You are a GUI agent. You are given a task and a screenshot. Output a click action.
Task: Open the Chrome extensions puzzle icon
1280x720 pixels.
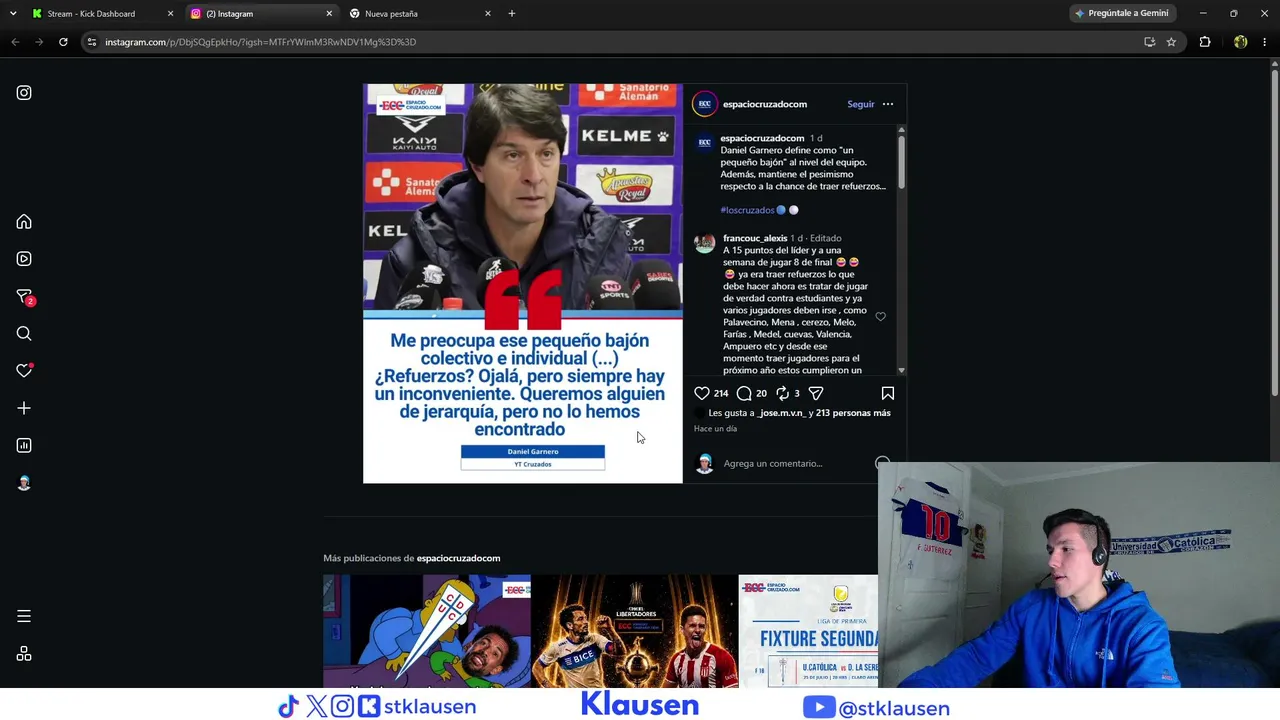(1205, 42)
